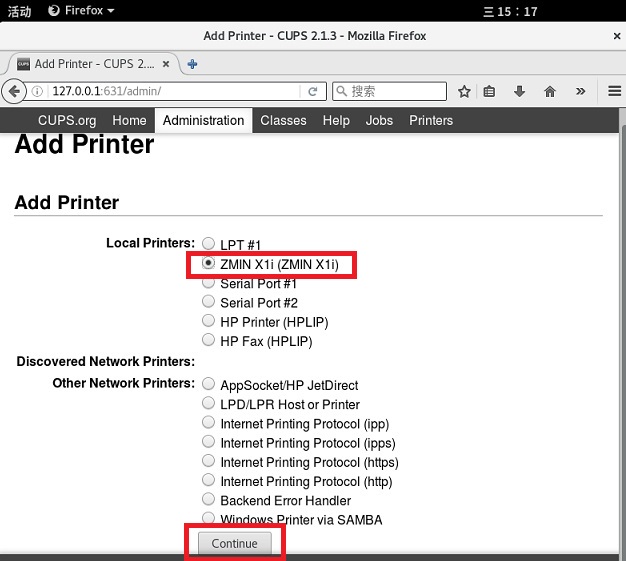Go to the CUPS Home tab

click(129, 120)
